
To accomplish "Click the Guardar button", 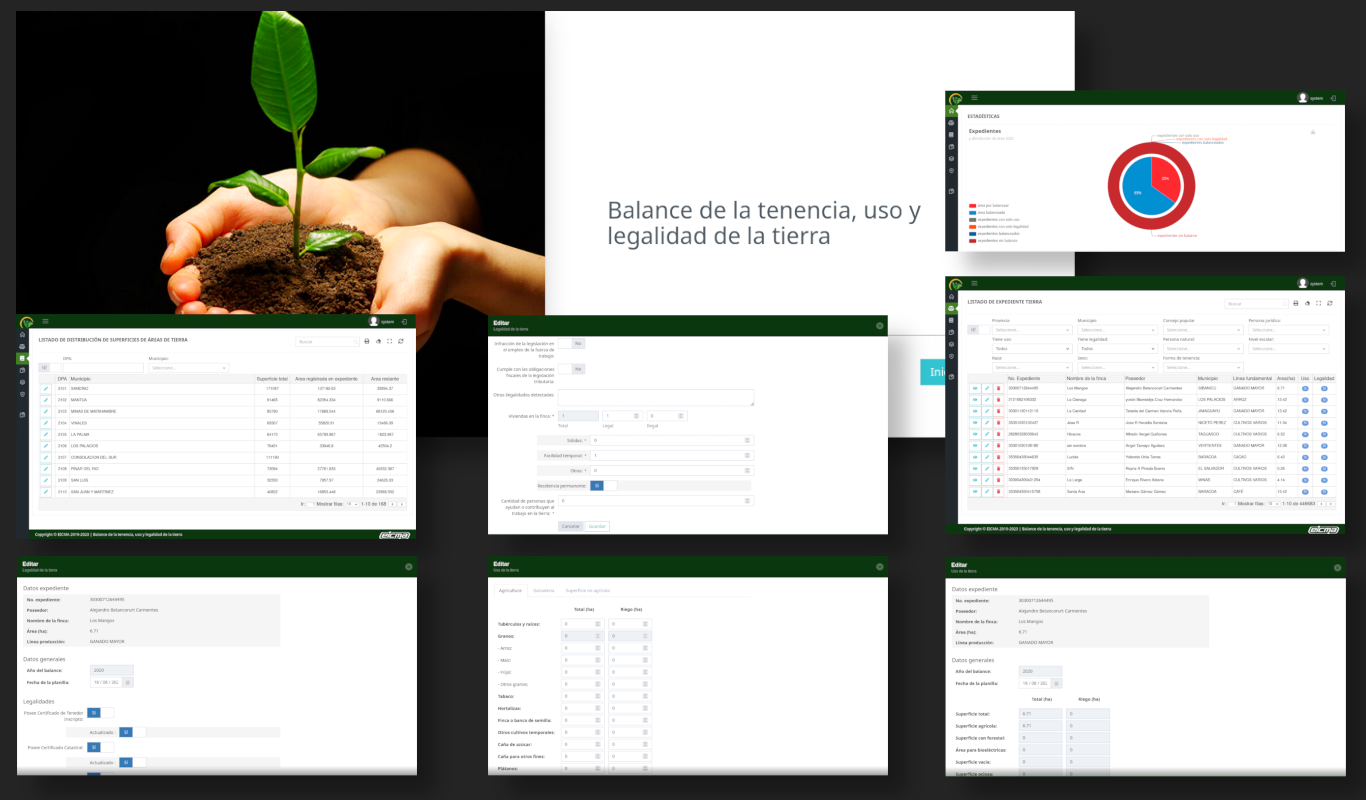I will (597, 526).
